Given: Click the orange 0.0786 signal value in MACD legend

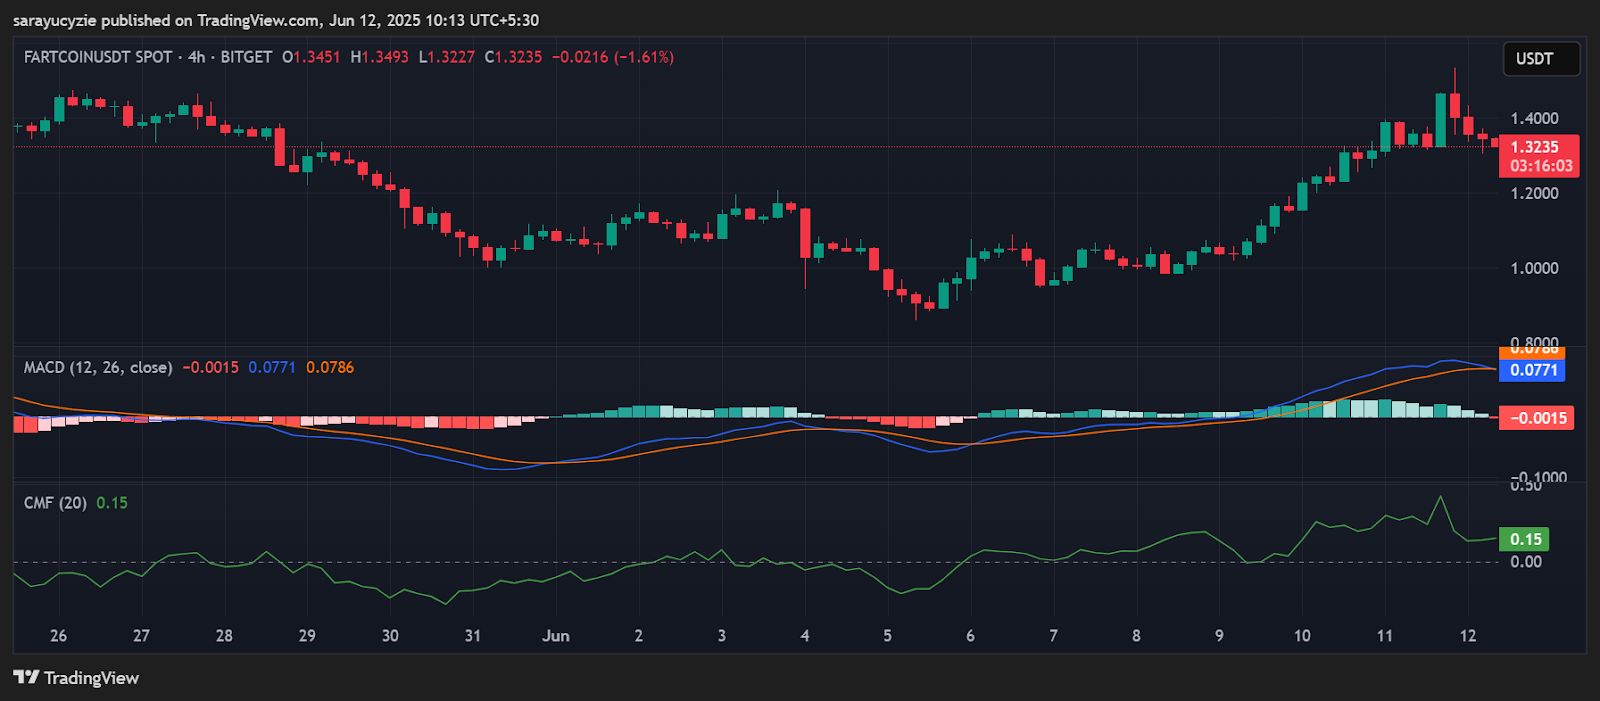Looking at the screenshot, I should click(x=330, y=367).
